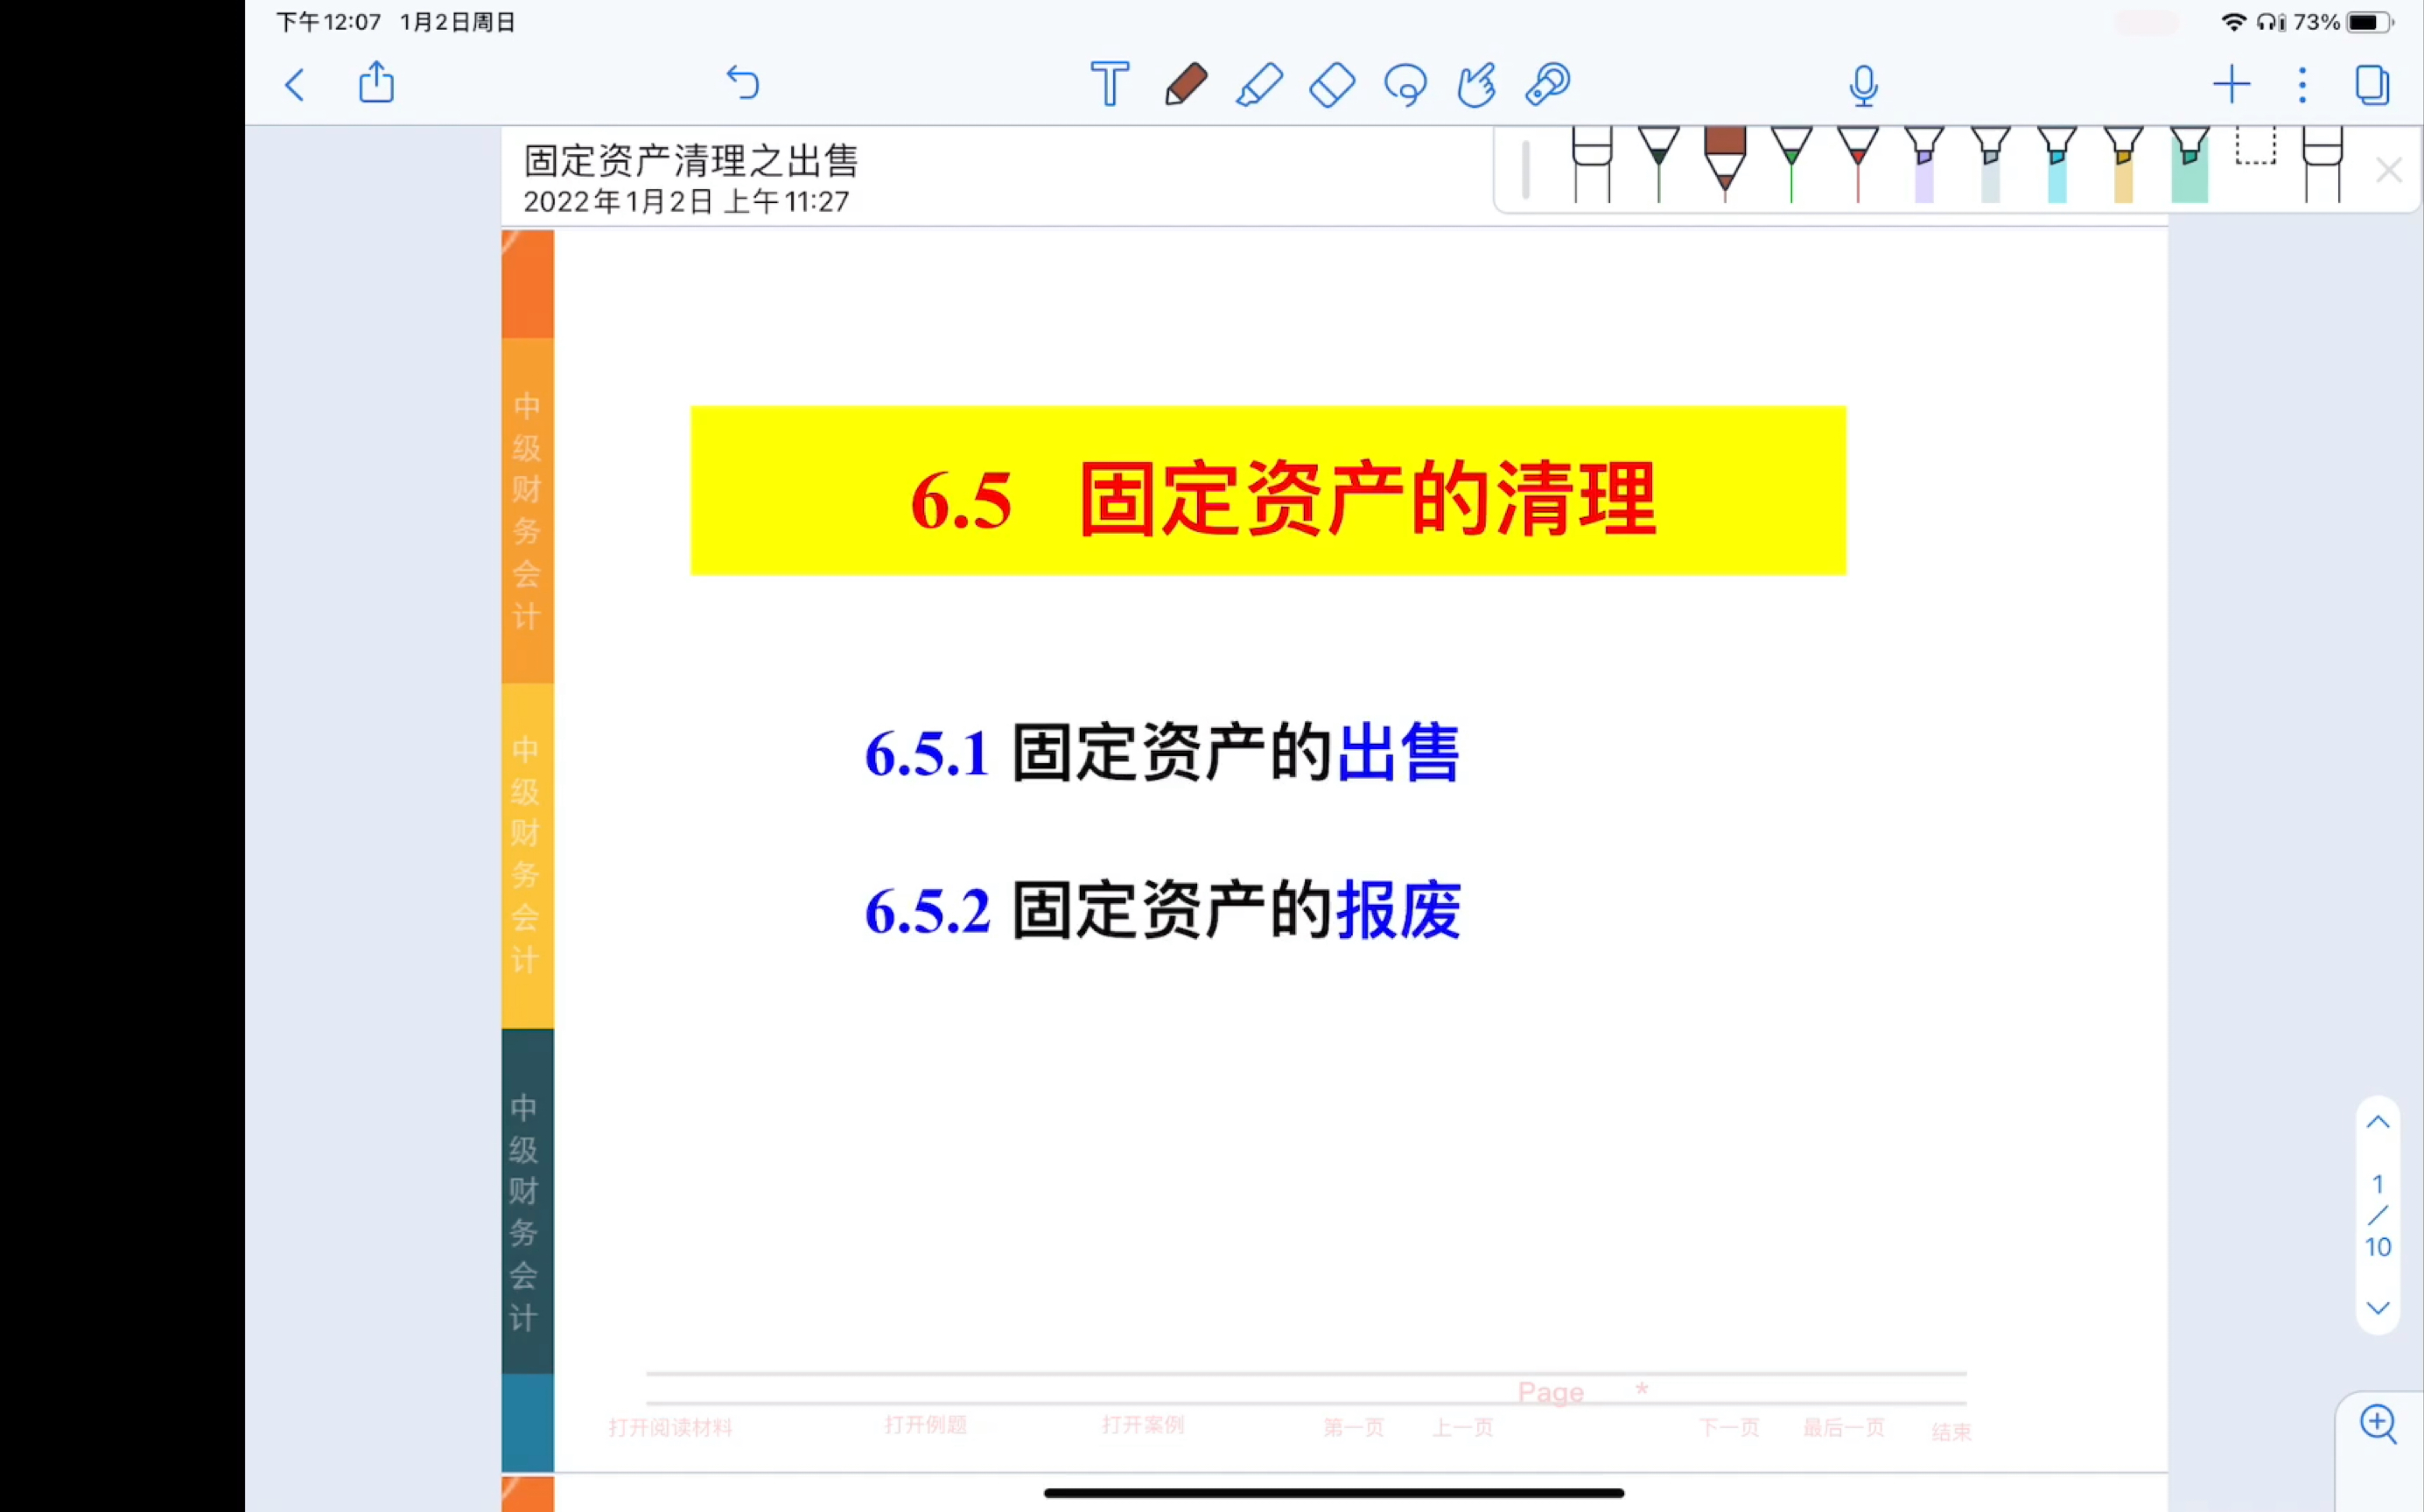This screenshot has width=2424, height=1512.
Task: Choose the purple highlighter preset
Action: pos(1923,165)
